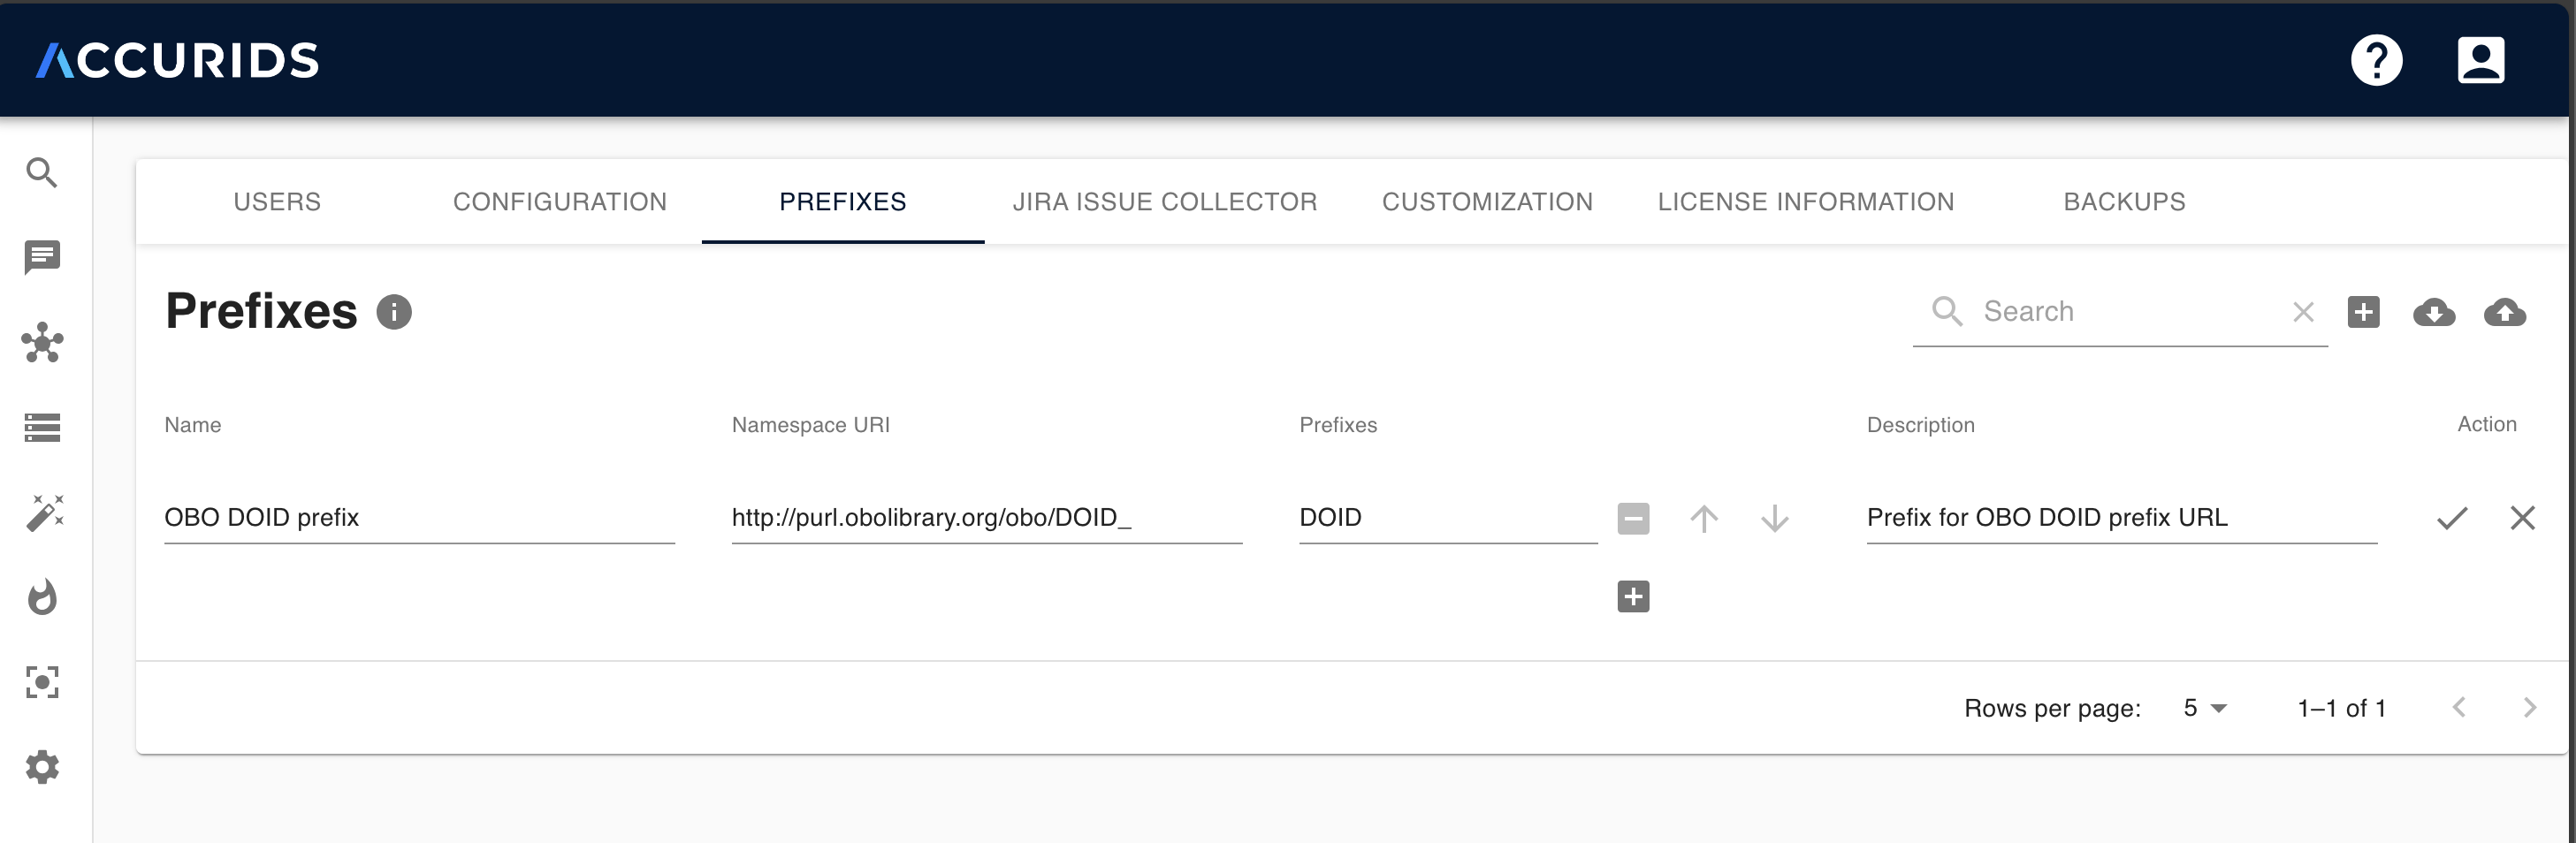Switch to the Users tab
2576x843 pixels.
tap(277, 202)
